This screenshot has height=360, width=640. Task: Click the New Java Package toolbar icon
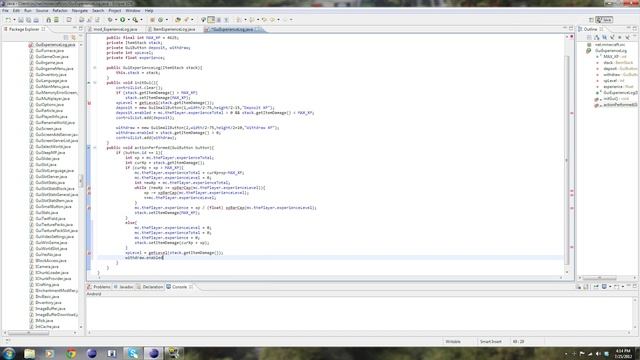click(152, 20)
